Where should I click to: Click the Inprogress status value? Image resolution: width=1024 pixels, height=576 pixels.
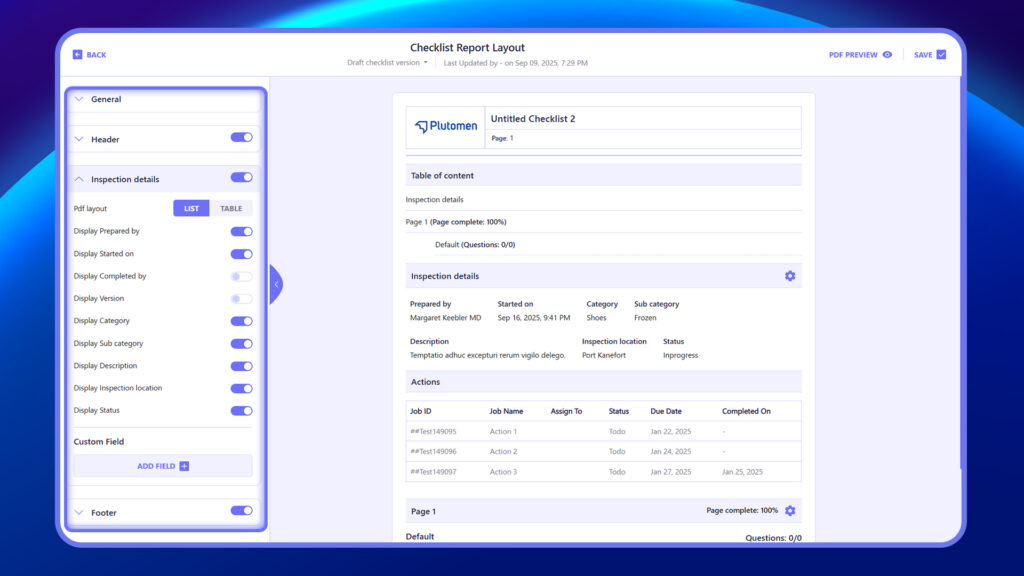click(680, 355)
